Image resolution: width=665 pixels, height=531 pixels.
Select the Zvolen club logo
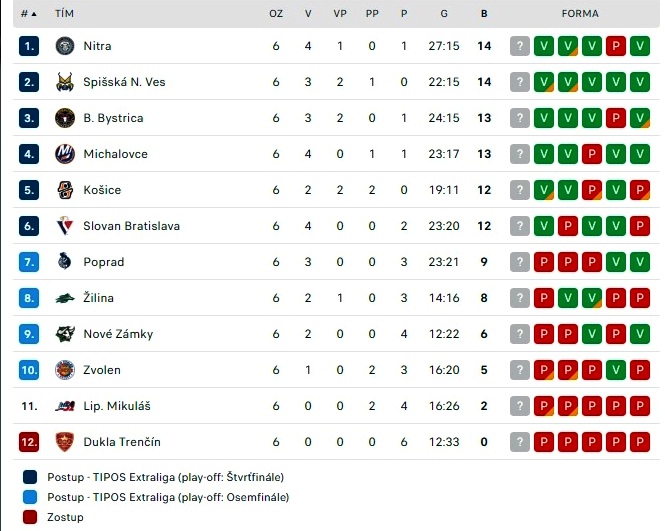[65, 370]
